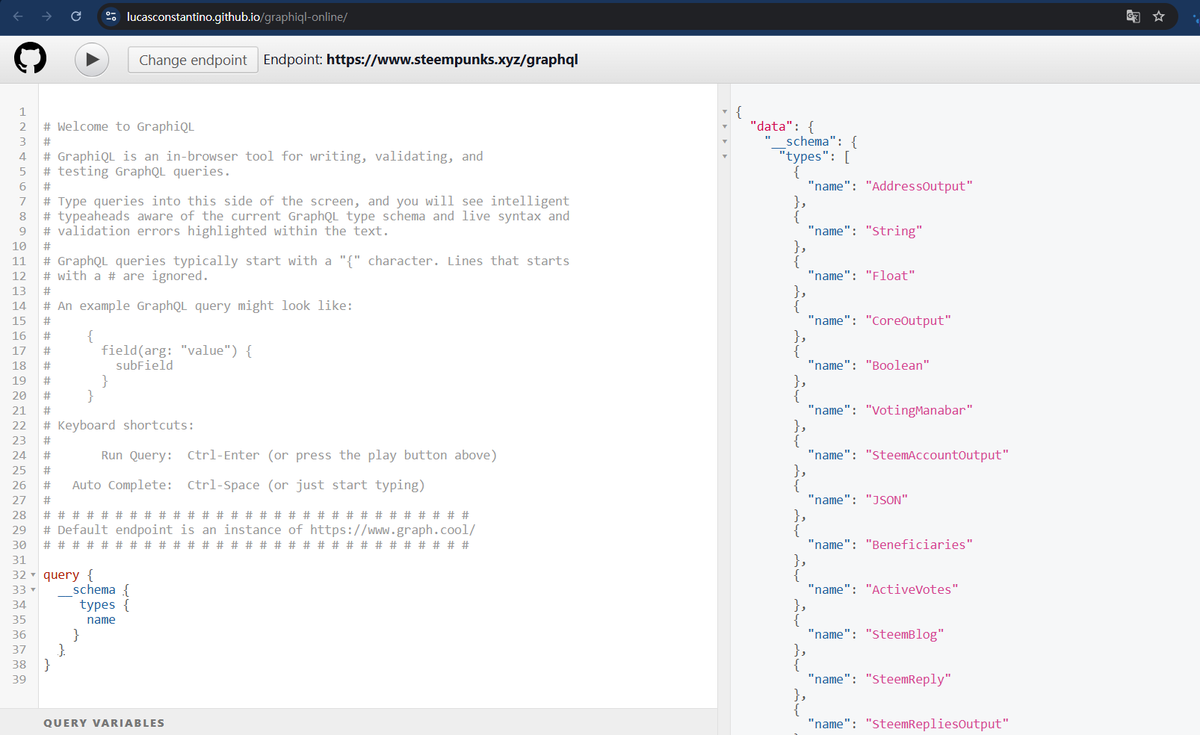Screen dimensions: 1200x735
Task: Click the "Beneficiaries" value in results
Action: (919, 545)
